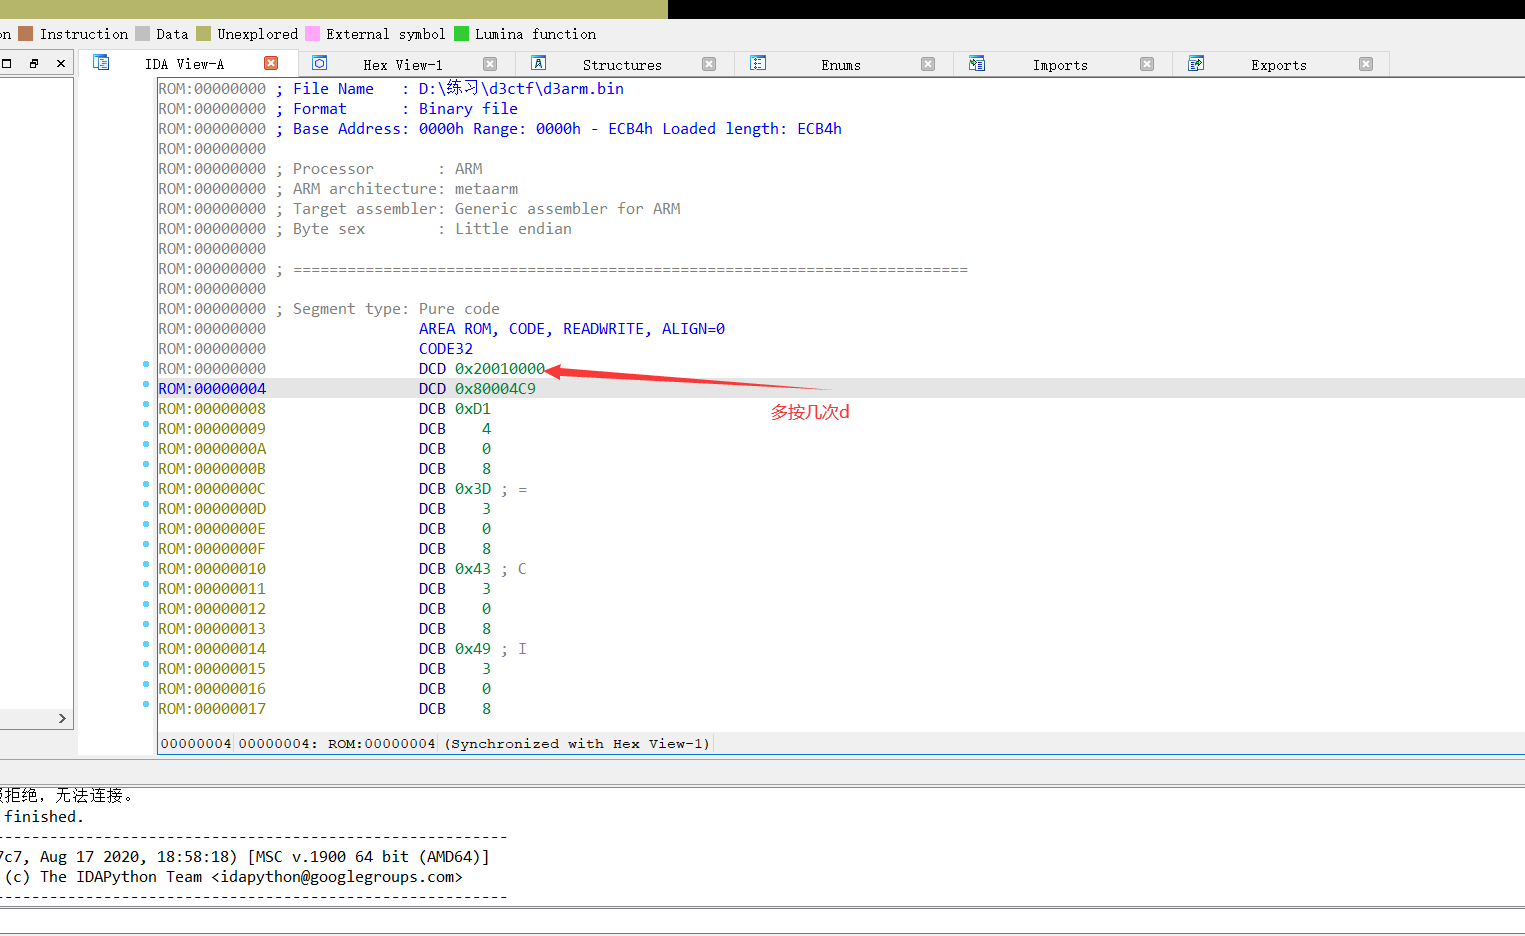Click the Exports panel icon
This screenshot has height=936, width=1525.
click(x=1195, y=62)
